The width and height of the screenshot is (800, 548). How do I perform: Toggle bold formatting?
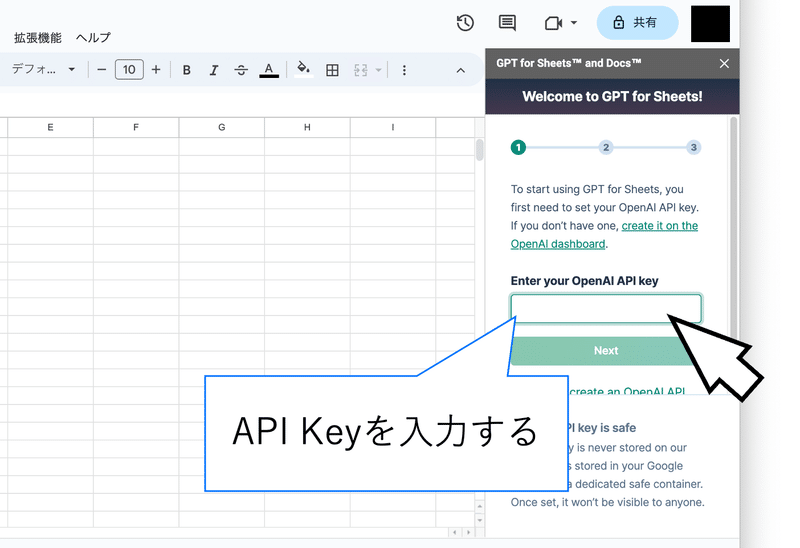click(x=187, y=70)
